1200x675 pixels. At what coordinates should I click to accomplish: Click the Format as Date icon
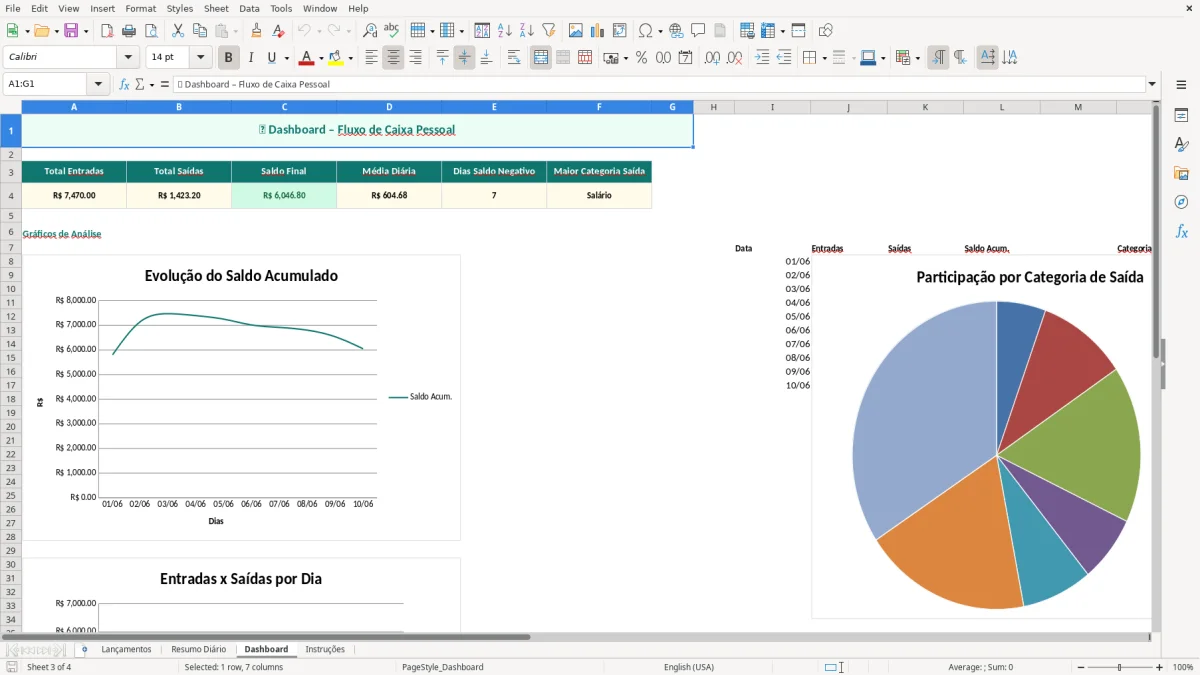pyautogui.click(x=685, y=58)
